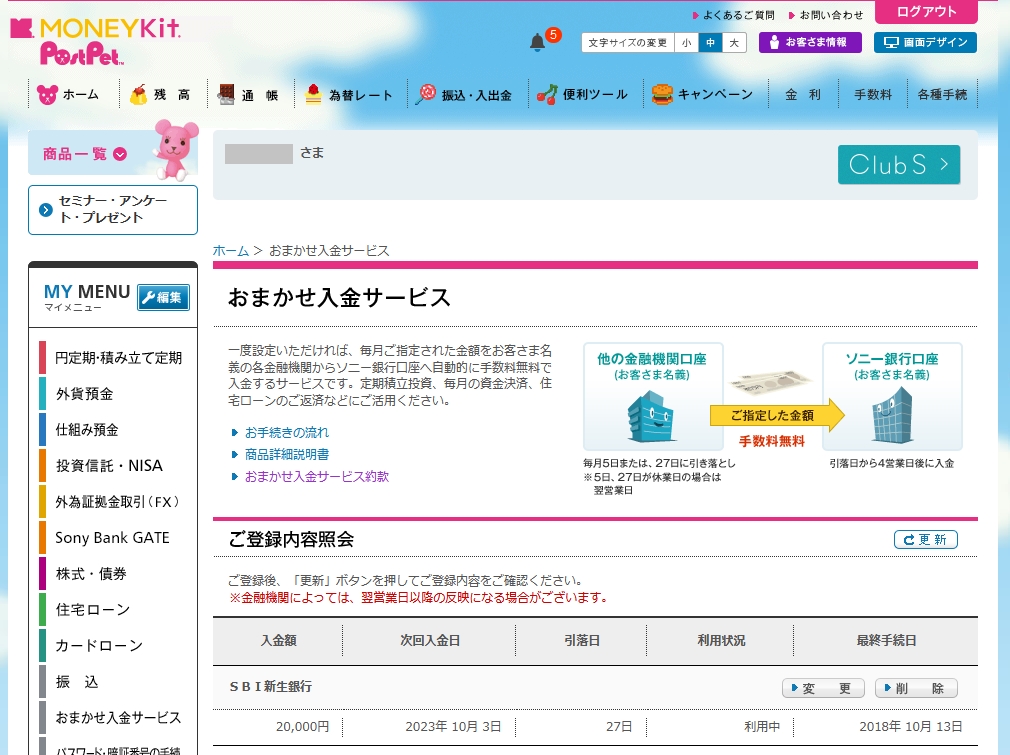Click the pink PostPet bear mascot
1010x755 pixels.
pyautogui.click(x=175, y=149)
